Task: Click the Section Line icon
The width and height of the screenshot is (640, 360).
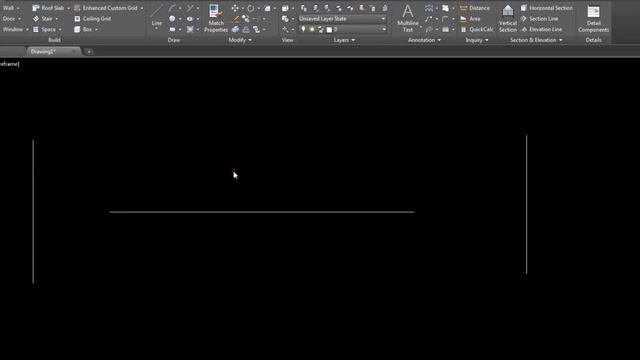Action: click(x=524, y=19)
